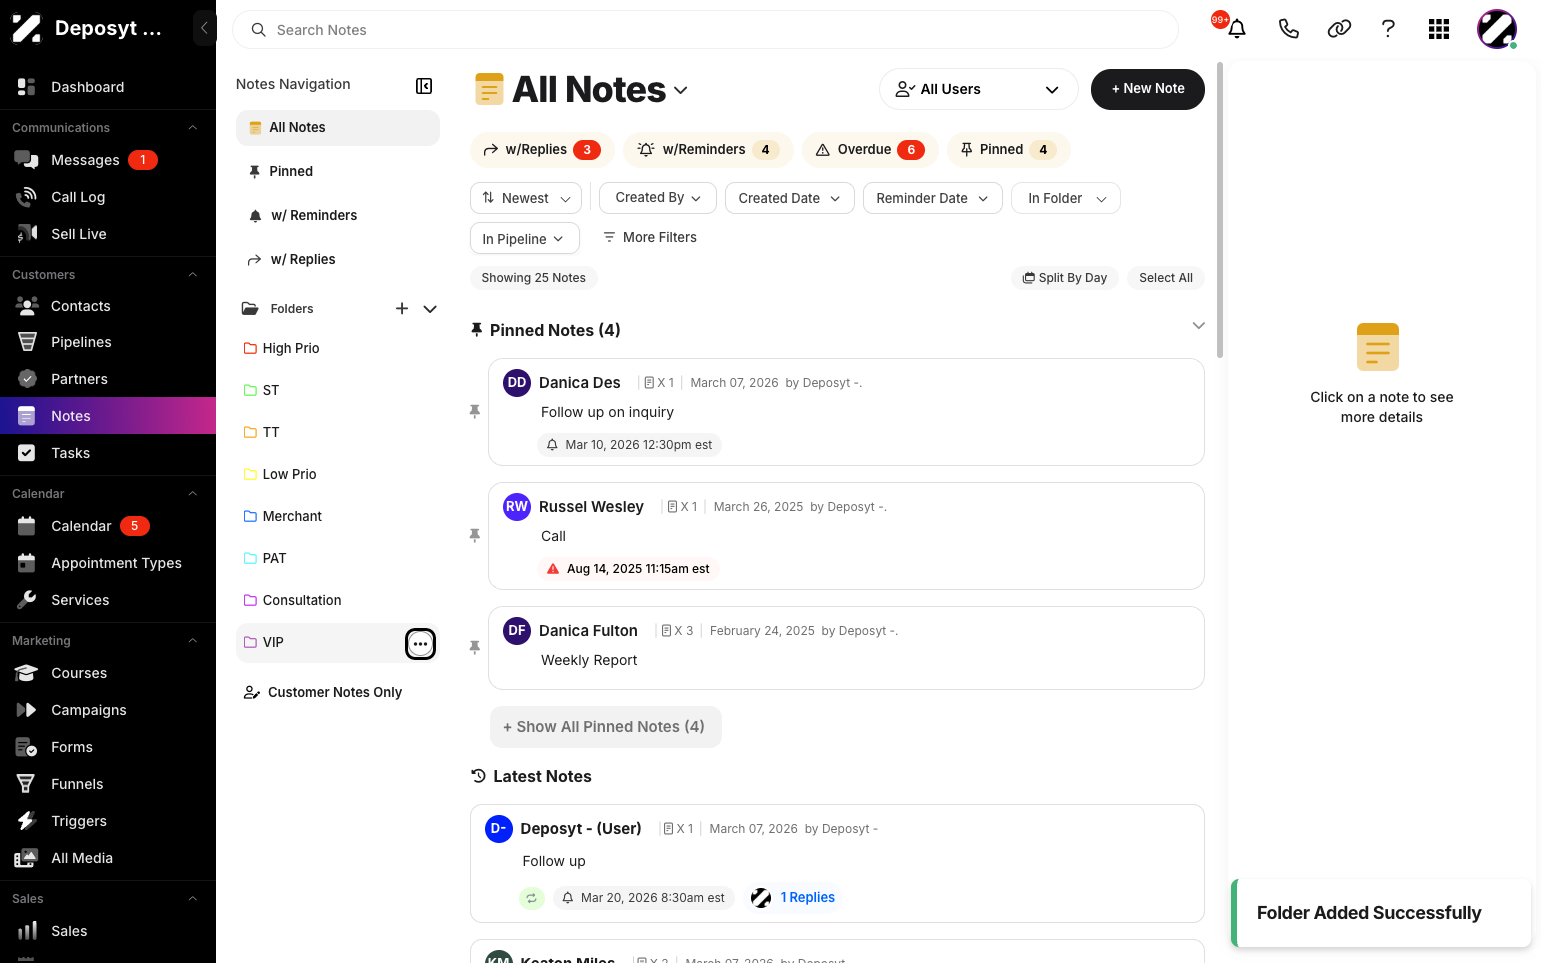Collapse the Communications section
The image size is (1541, 963).
[193, 128]
